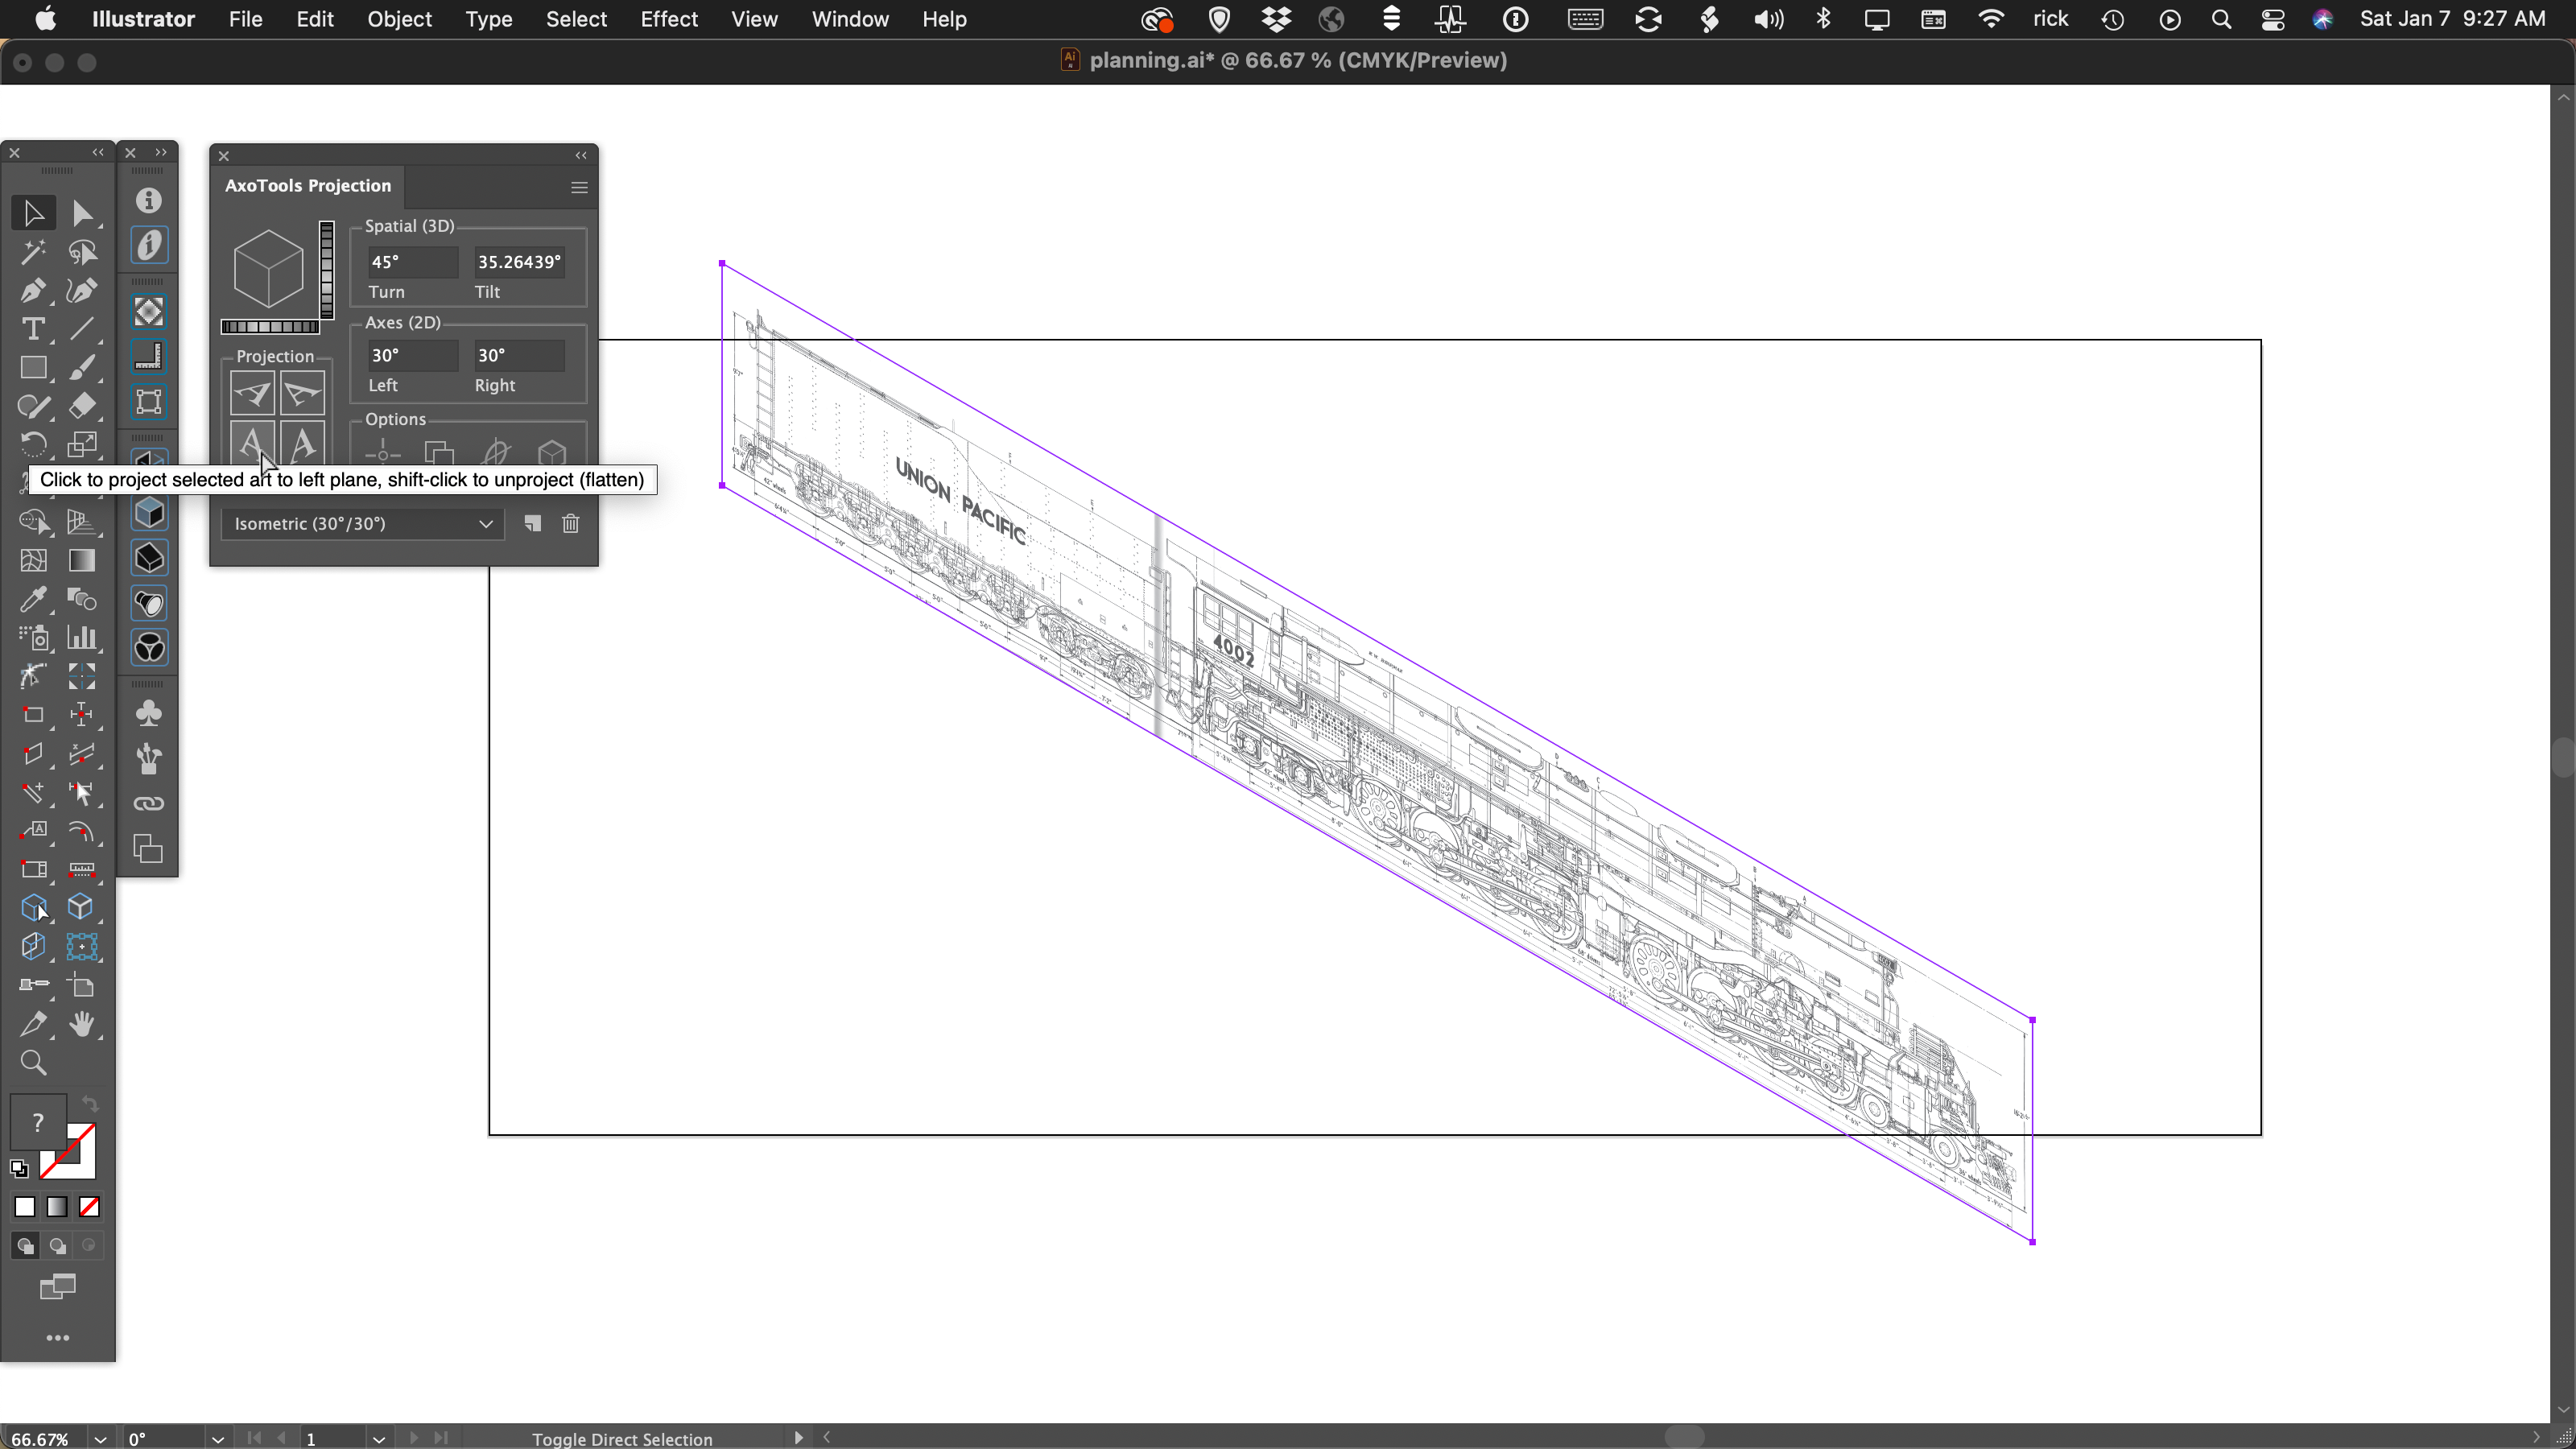
Task: Change the screen mode button
Action: 58,1287
